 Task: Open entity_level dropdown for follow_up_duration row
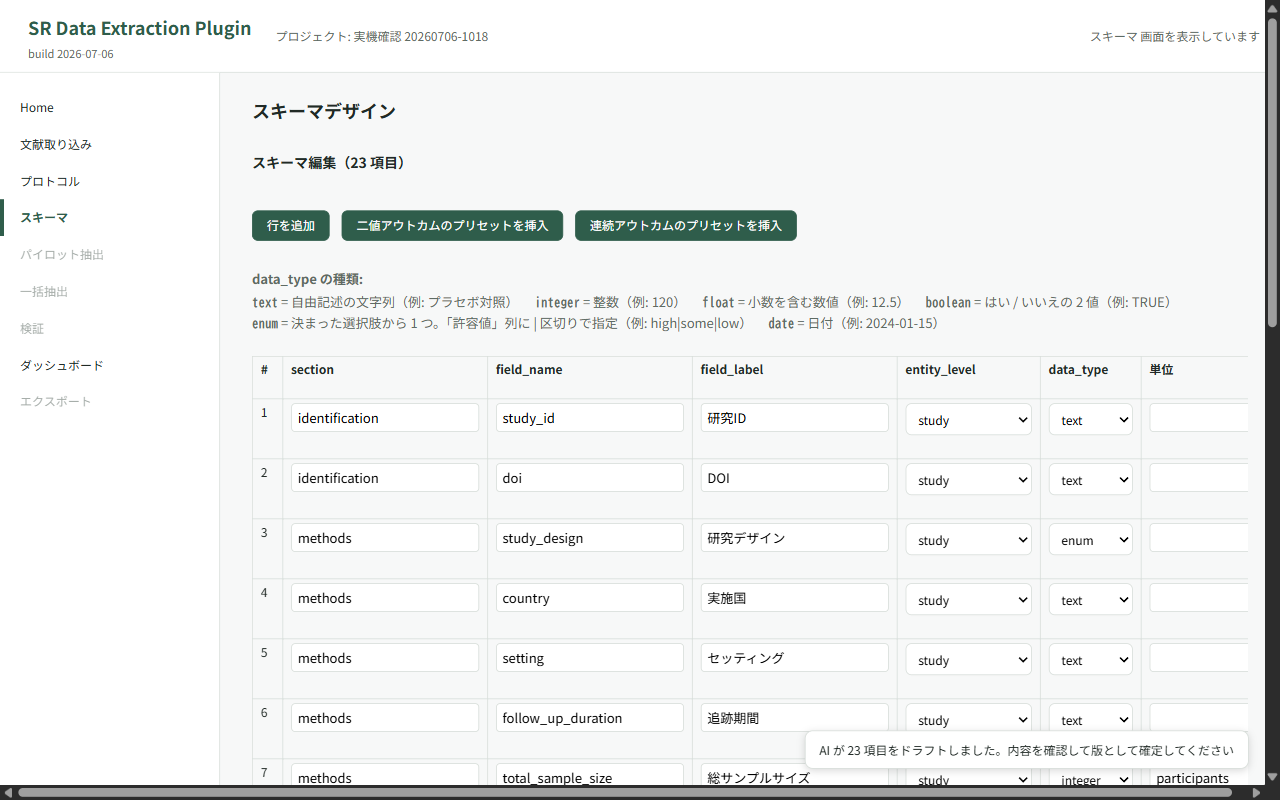pyautogui.click(x=968, y=720)
